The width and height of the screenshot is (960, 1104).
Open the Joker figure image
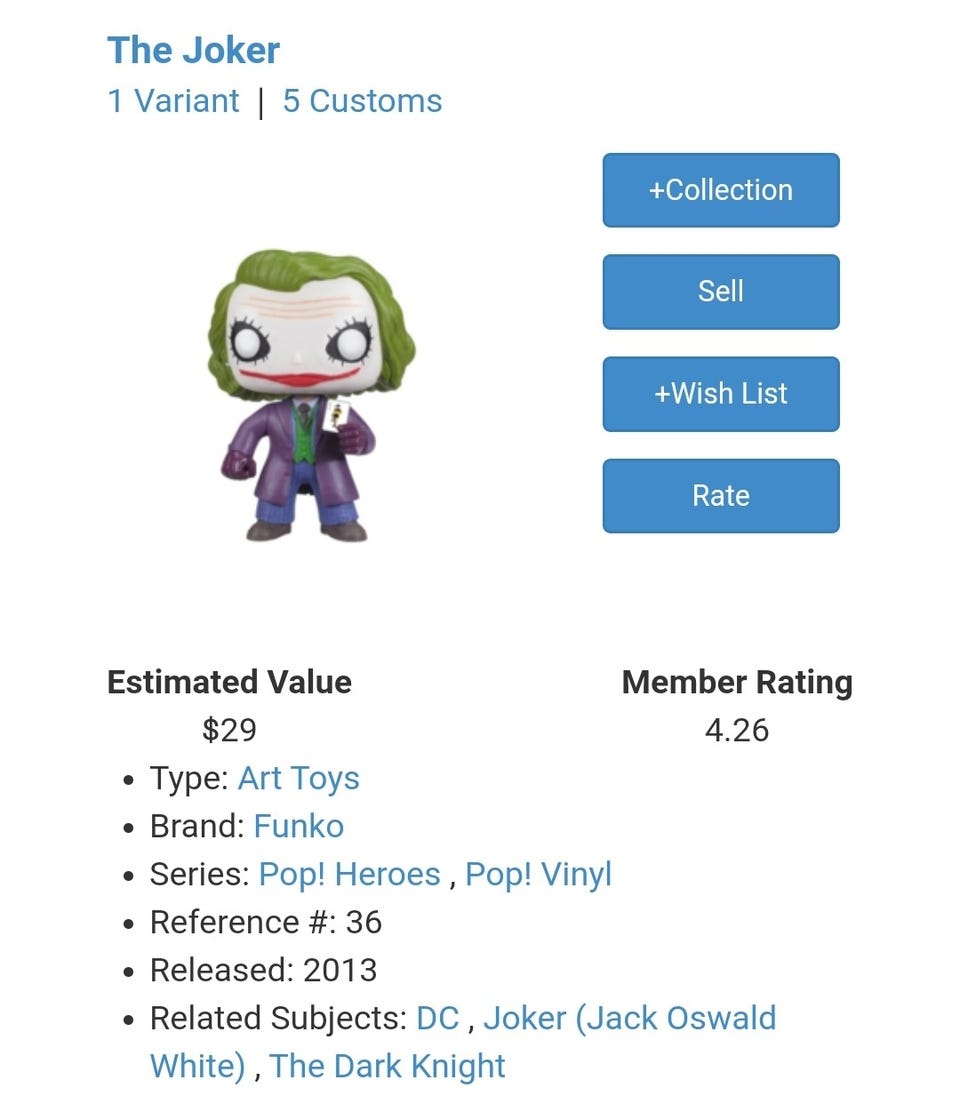point(311,395)
